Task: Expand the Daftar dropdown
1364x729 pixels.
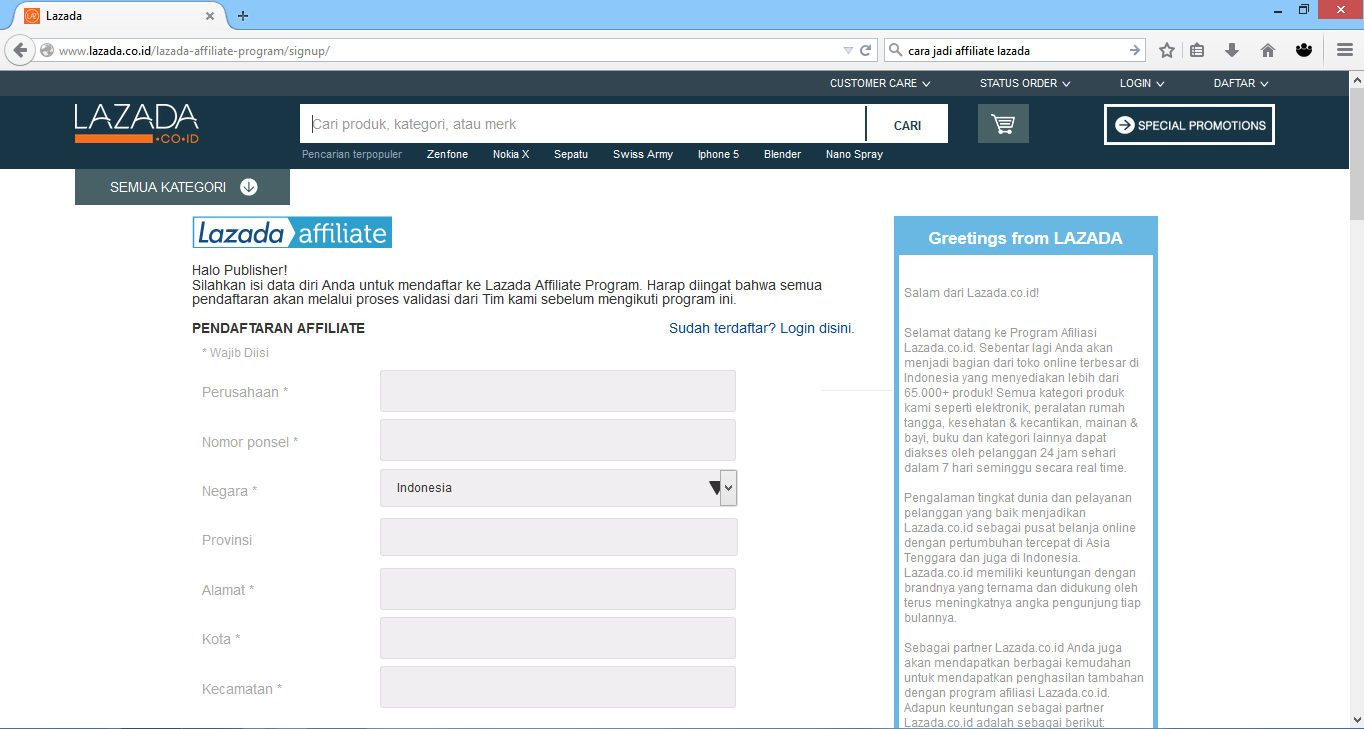Action: point(1241,83)
